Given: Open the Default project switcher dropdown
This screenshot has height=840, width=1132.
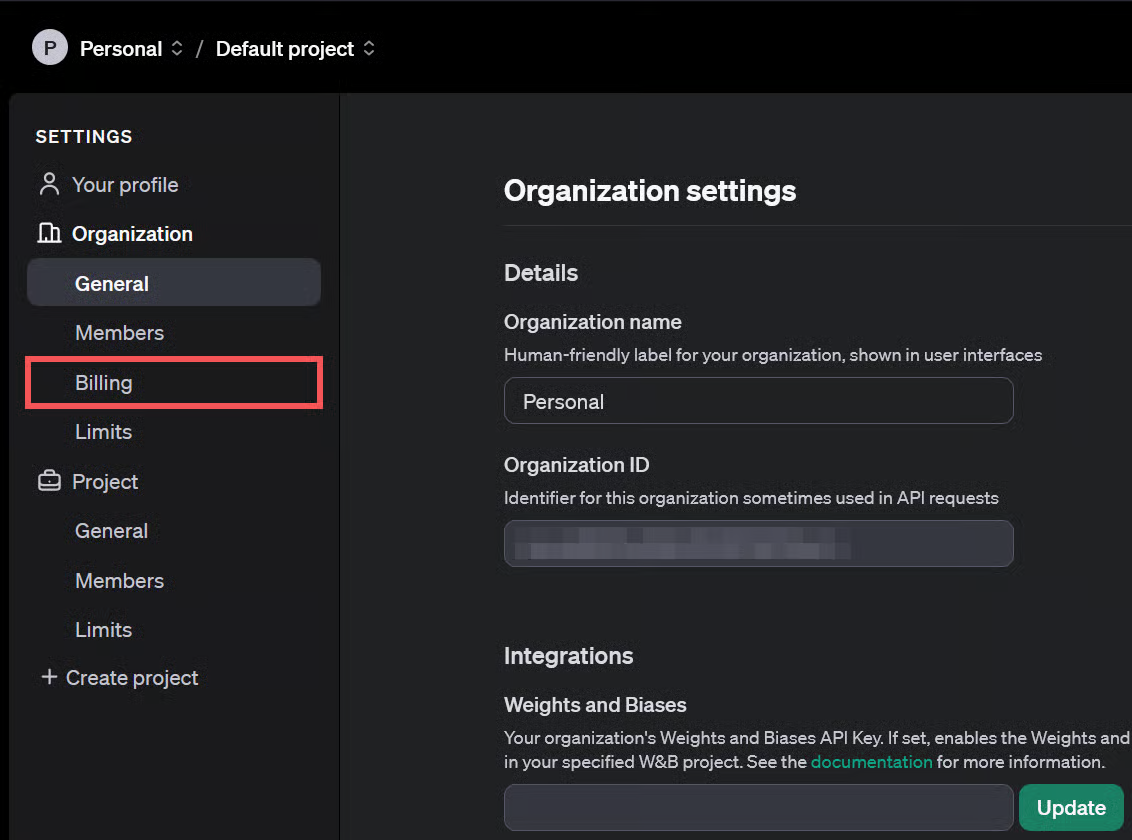Looking at the screenshot, I should [369, 49].
